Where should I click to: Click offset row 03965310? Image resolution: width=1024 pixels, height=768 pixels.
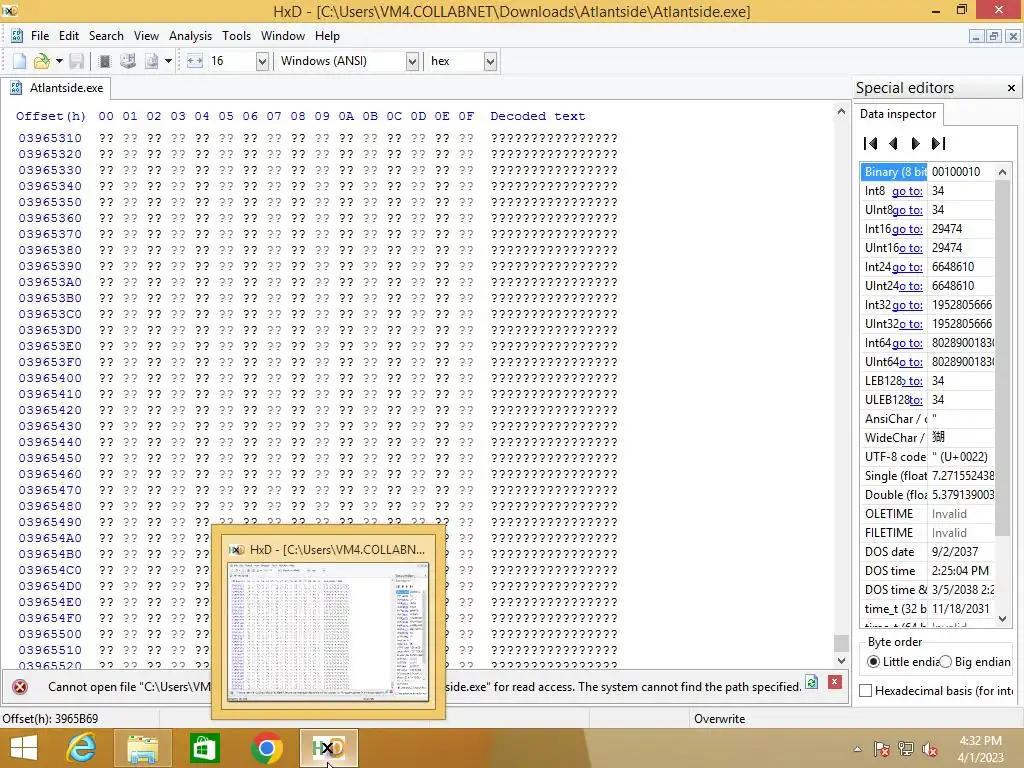pos(50,138)
